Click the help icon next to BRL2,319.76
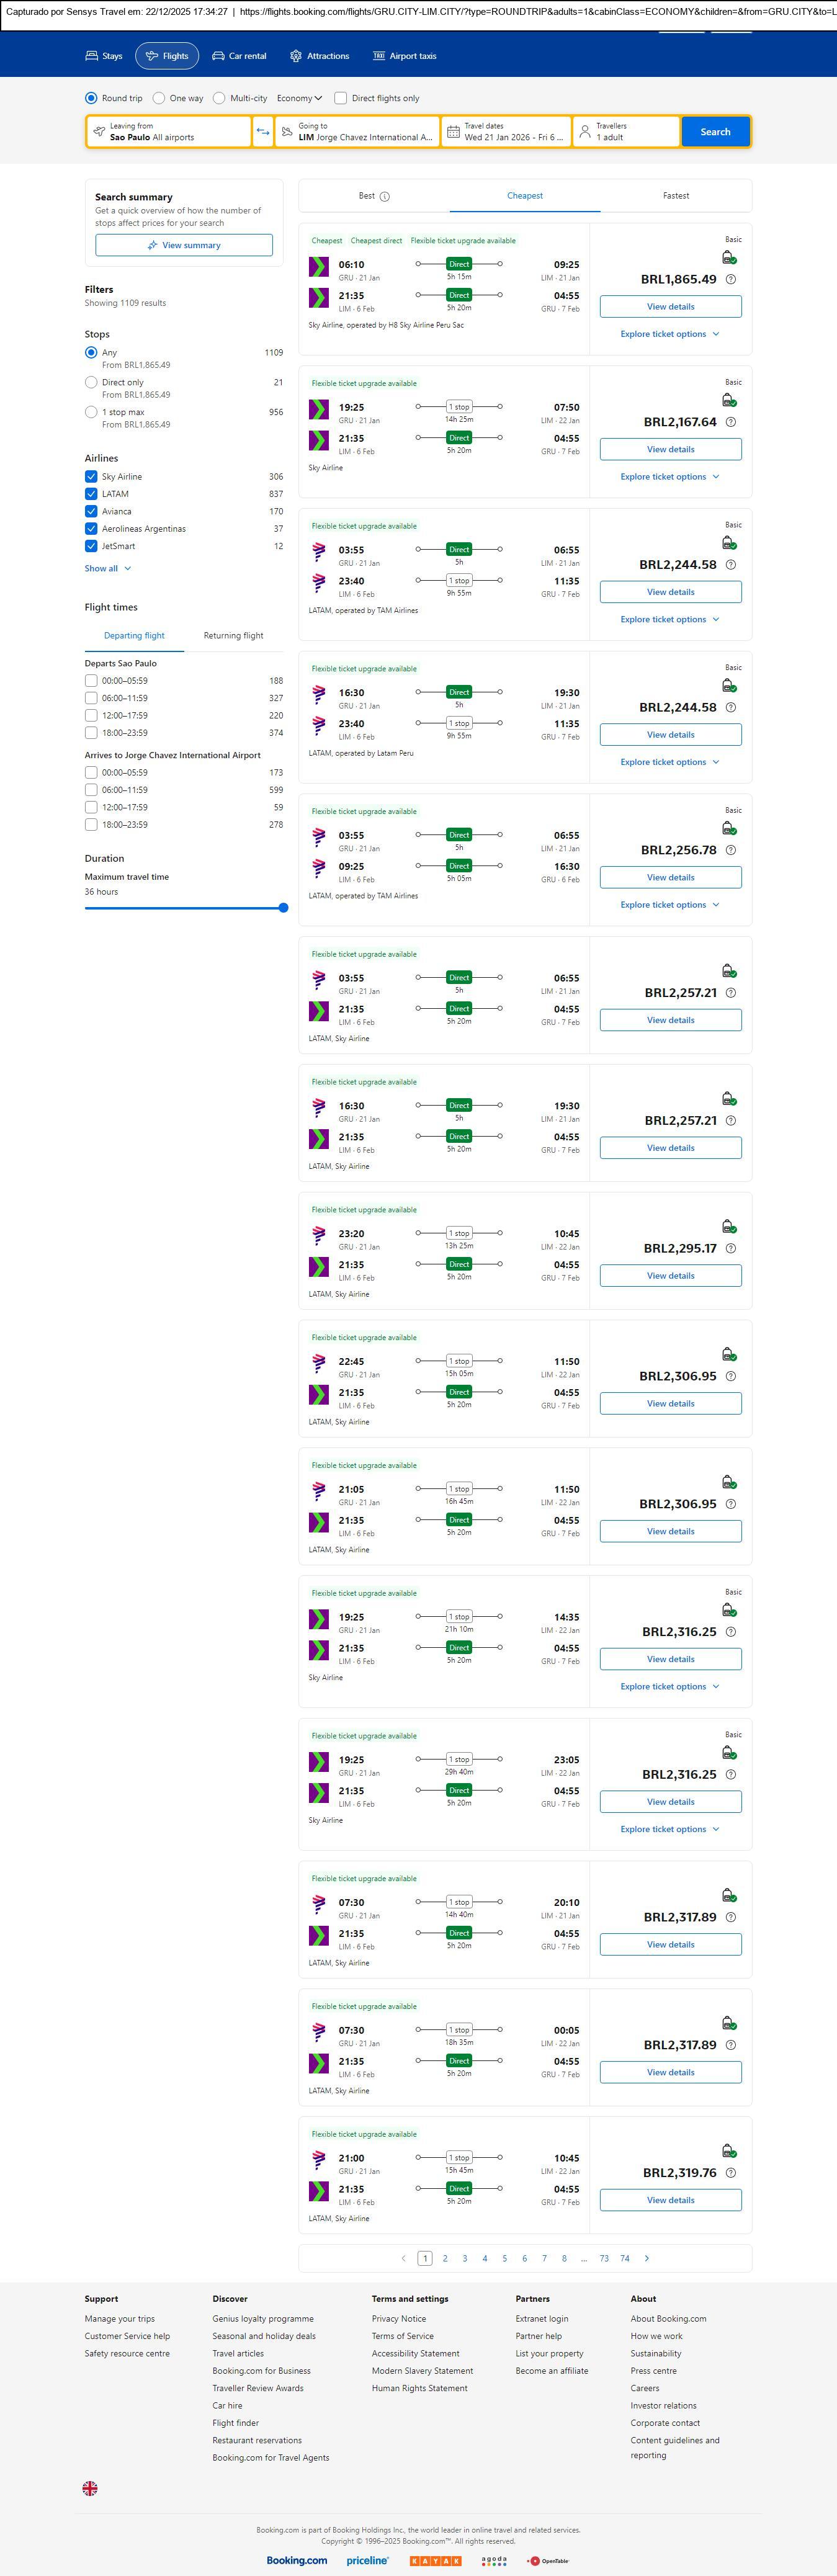Viewport: 837px width, 2576px height. pyautogui.click(x=731, y=2173)
